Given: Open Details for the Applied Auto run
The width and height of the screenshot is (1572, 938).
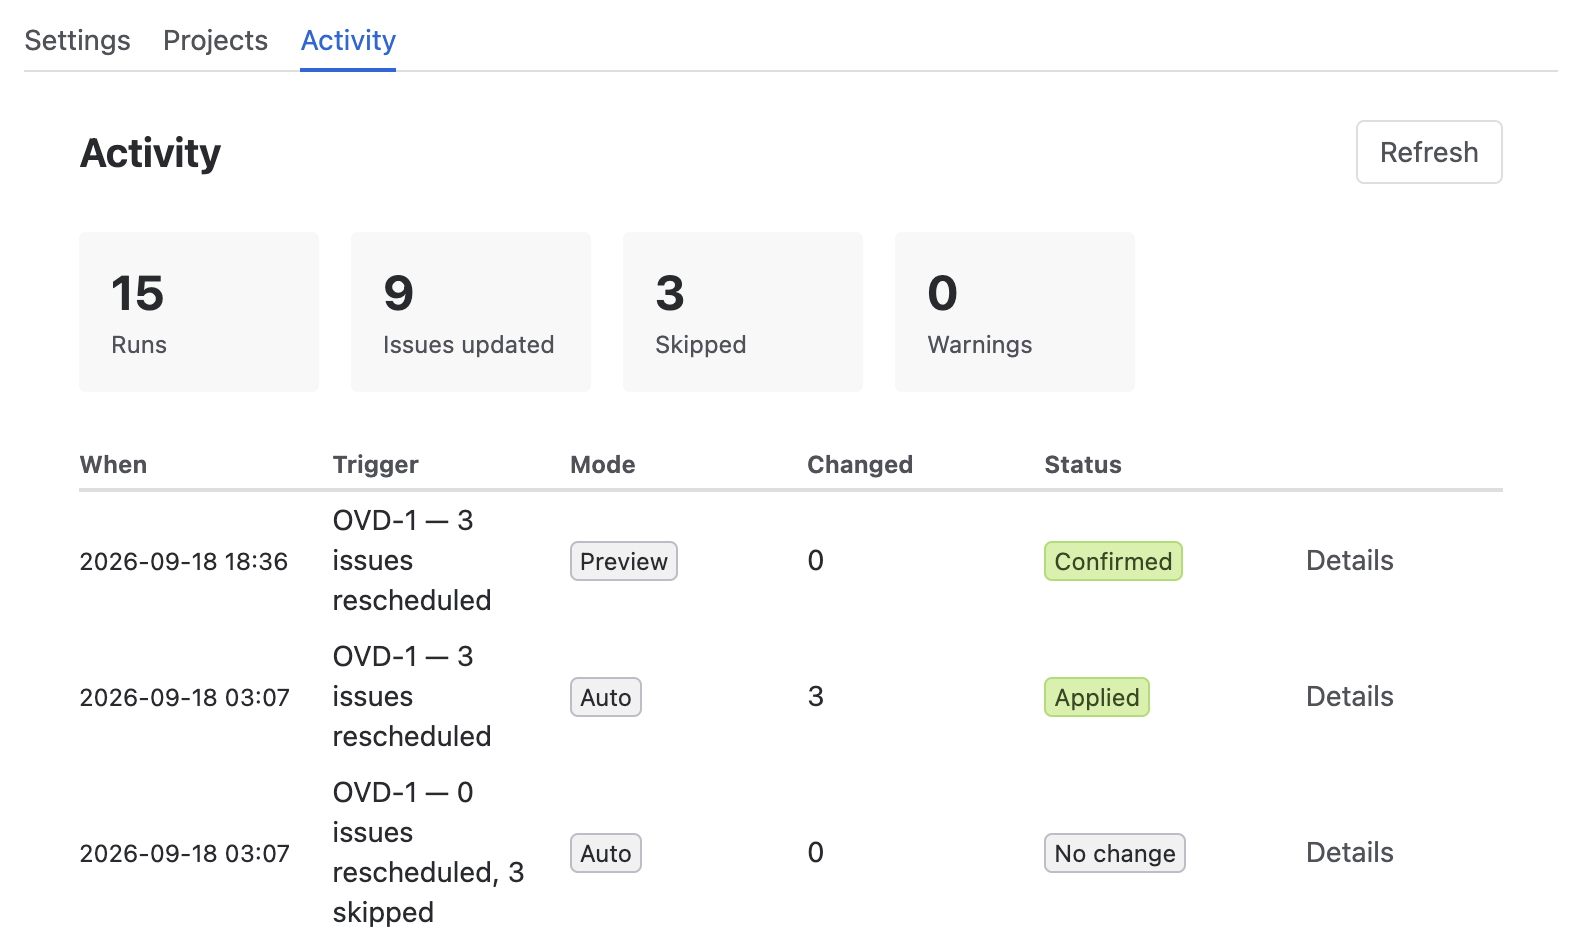Looking at the screenshot, I should pos(1349,696).
